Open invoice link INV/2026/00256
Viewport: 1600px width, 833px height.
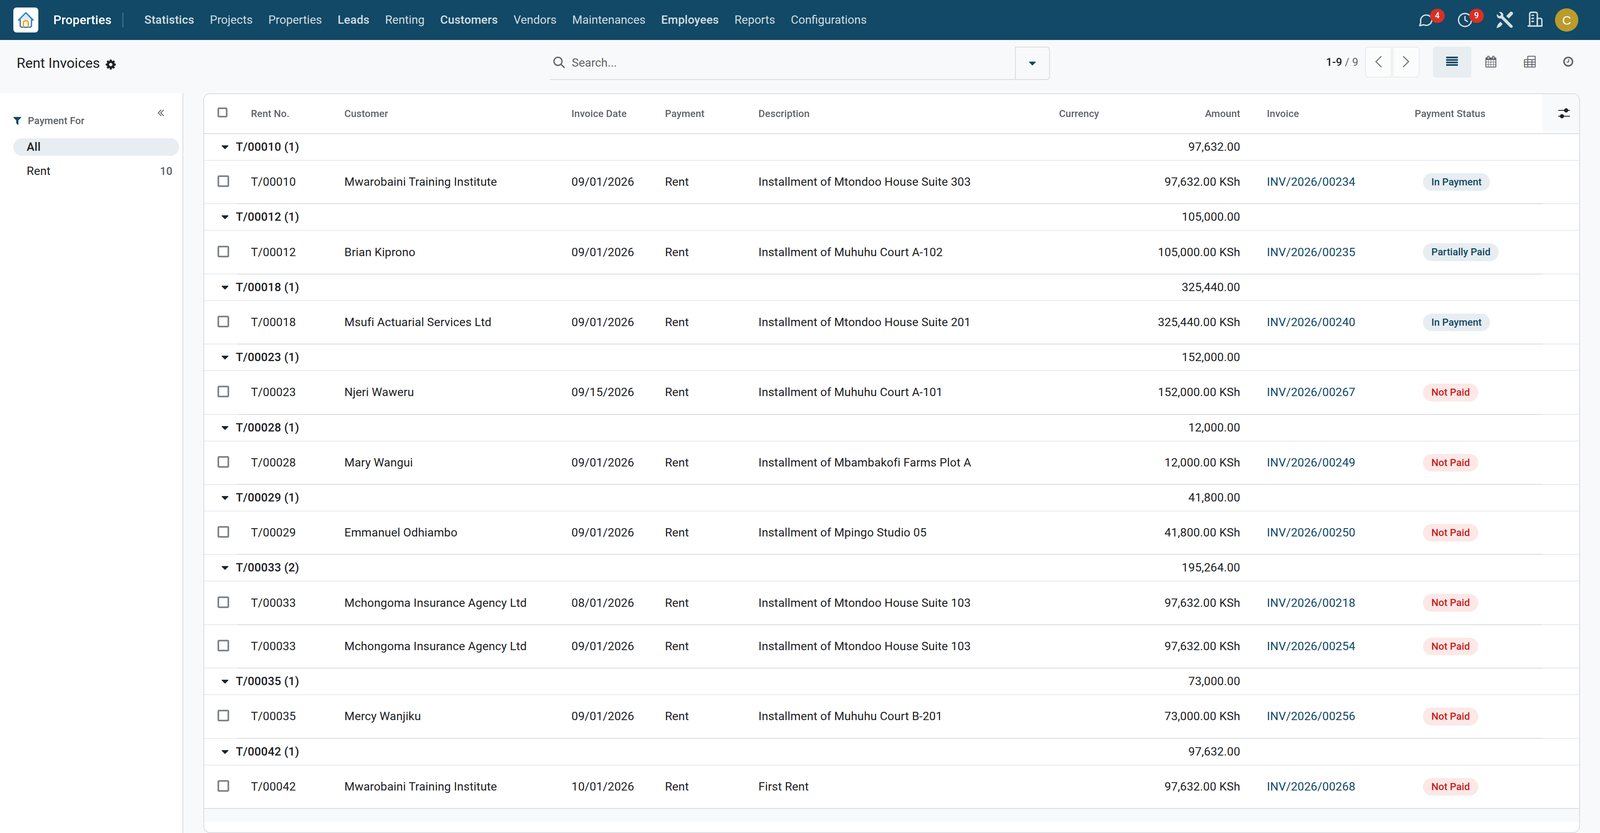pos(1311,716)
